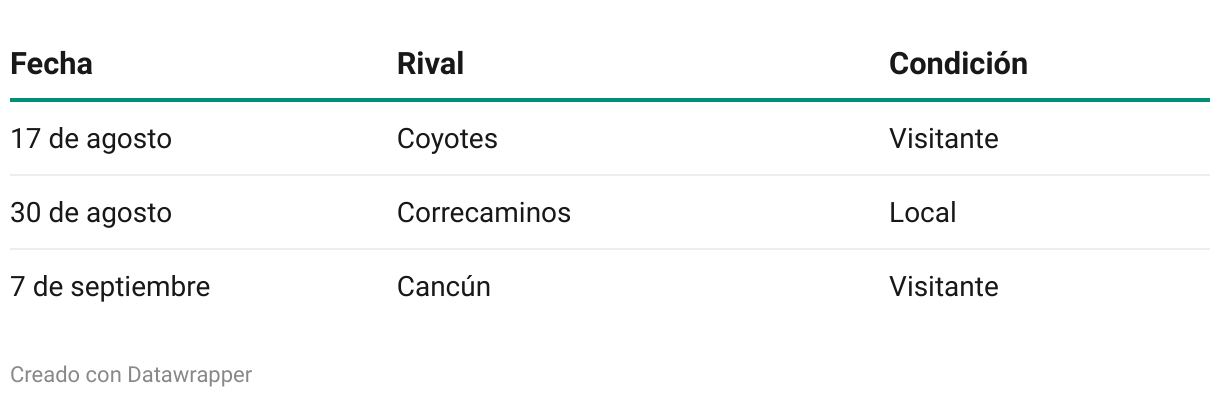Click Visitante in the Cancún row
Viewport: 1220px width, 398px height.
coord(943,287)
